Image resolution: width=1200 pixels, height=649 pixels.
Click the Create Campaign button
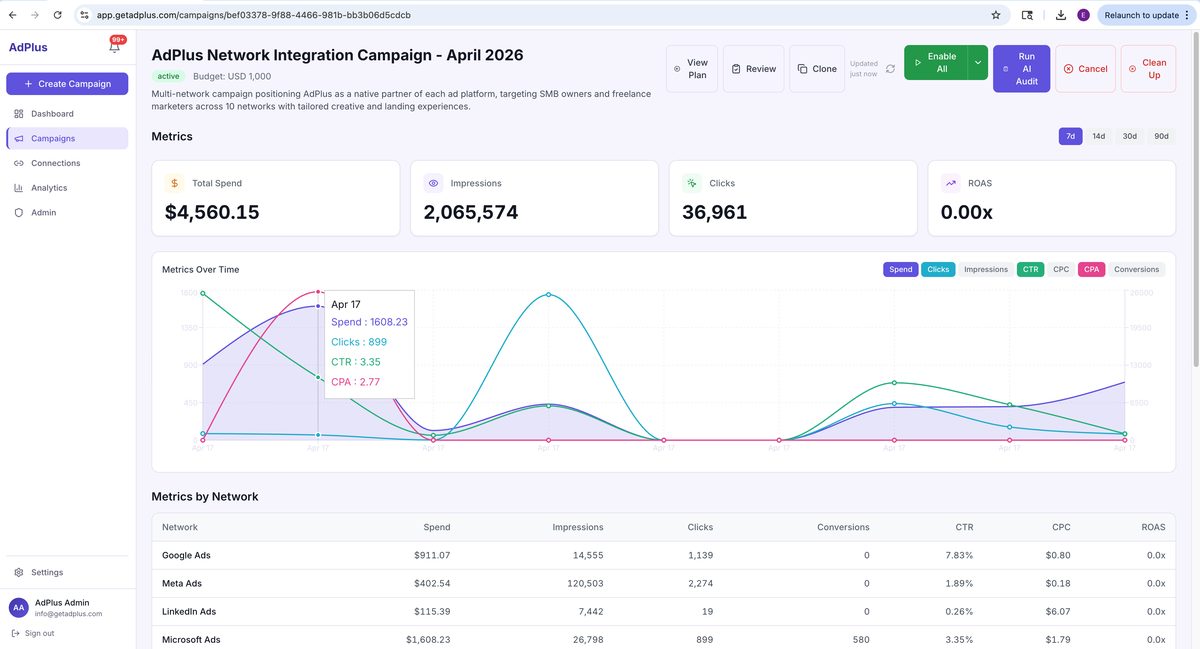(67, 84)
